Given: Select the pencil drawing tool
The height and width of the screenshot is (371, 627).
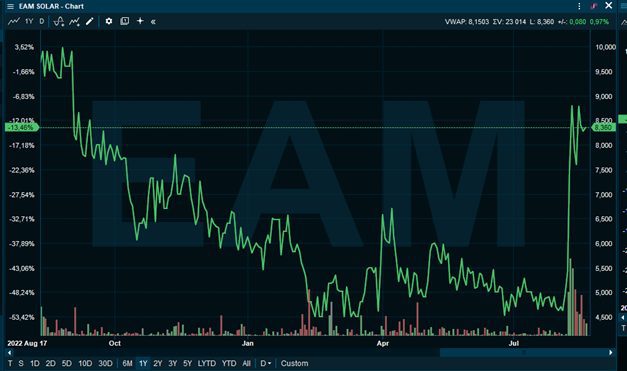Looking at the screenshot, I should pos(90,21).
